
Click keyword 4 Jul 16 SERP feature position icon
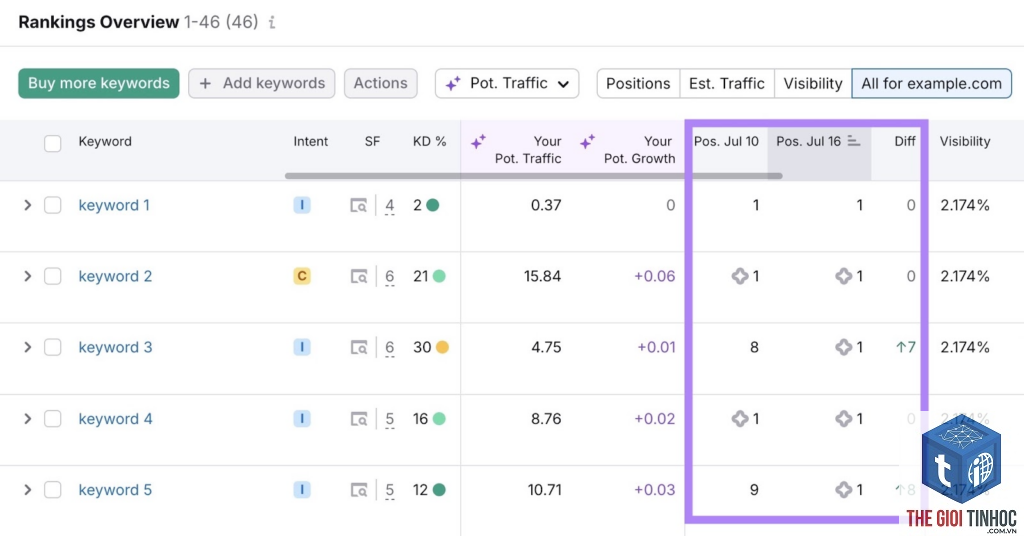(x=843, y=418)
